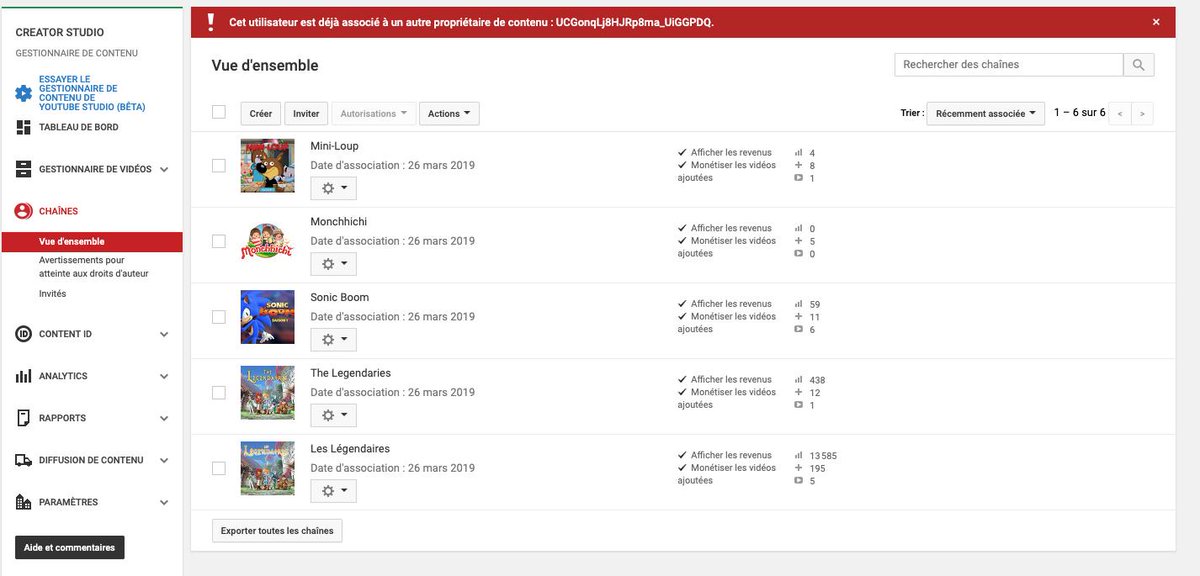Click the Diffusion de contenu truck icon
Screen dimensions: 1200x576
pyautogui.click(x=23, y=460)
